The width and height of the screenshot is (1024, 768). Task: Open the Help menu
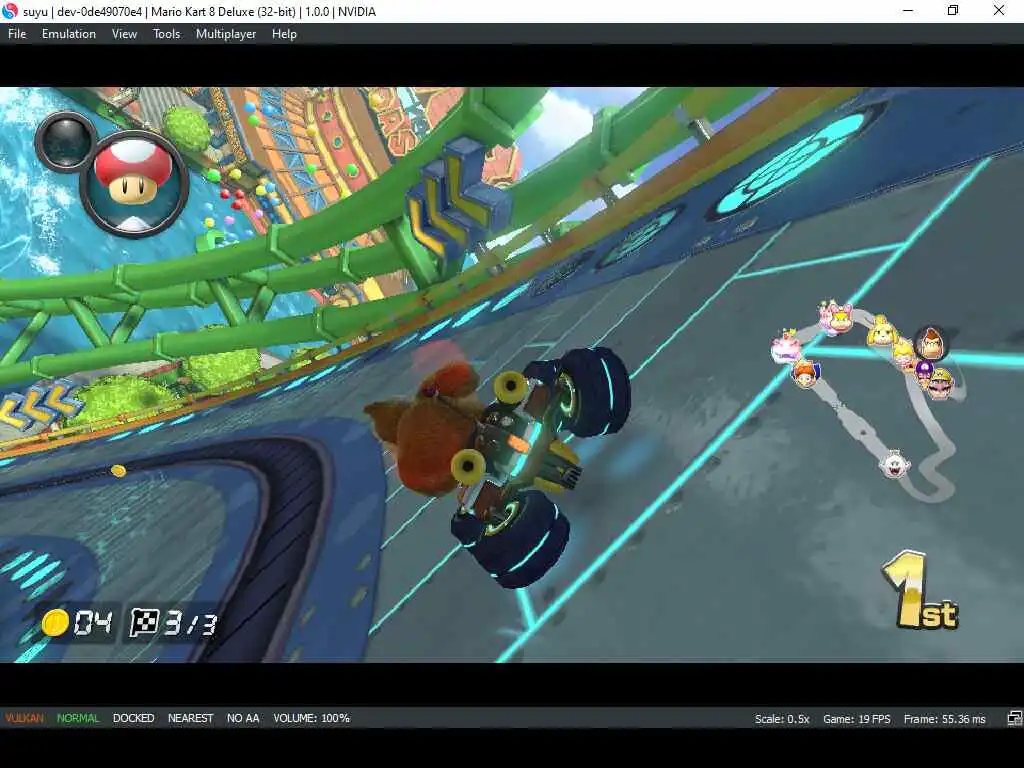point(284,34)
